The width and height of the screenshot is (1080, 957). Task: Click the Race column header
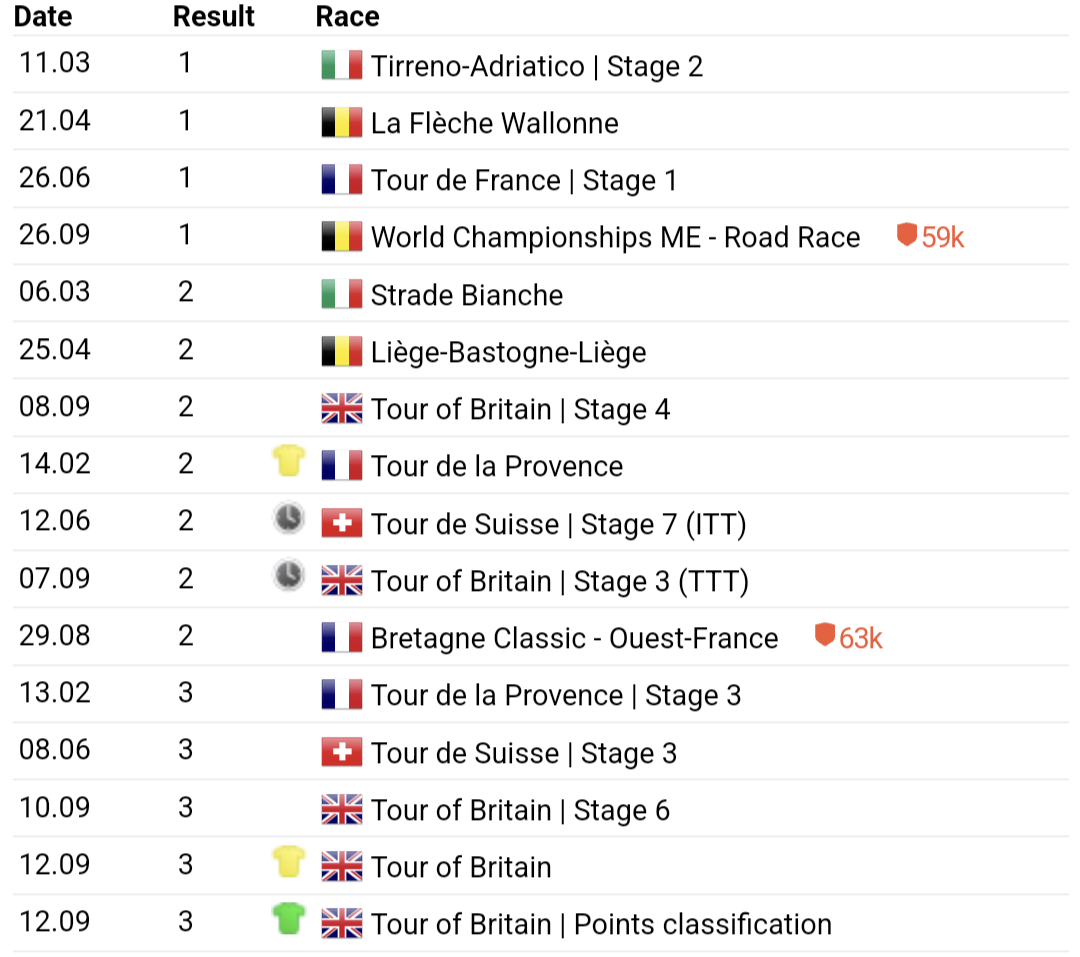347,17
